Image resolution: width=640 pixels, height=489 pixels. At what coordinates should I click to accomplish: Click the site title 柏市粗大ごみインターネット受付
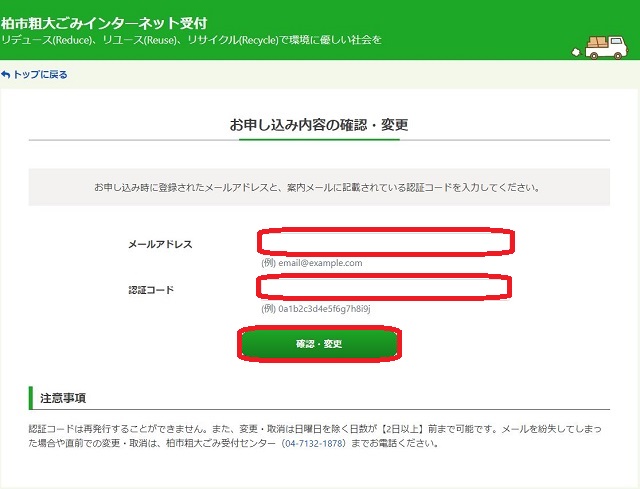[x=104, y=23]
